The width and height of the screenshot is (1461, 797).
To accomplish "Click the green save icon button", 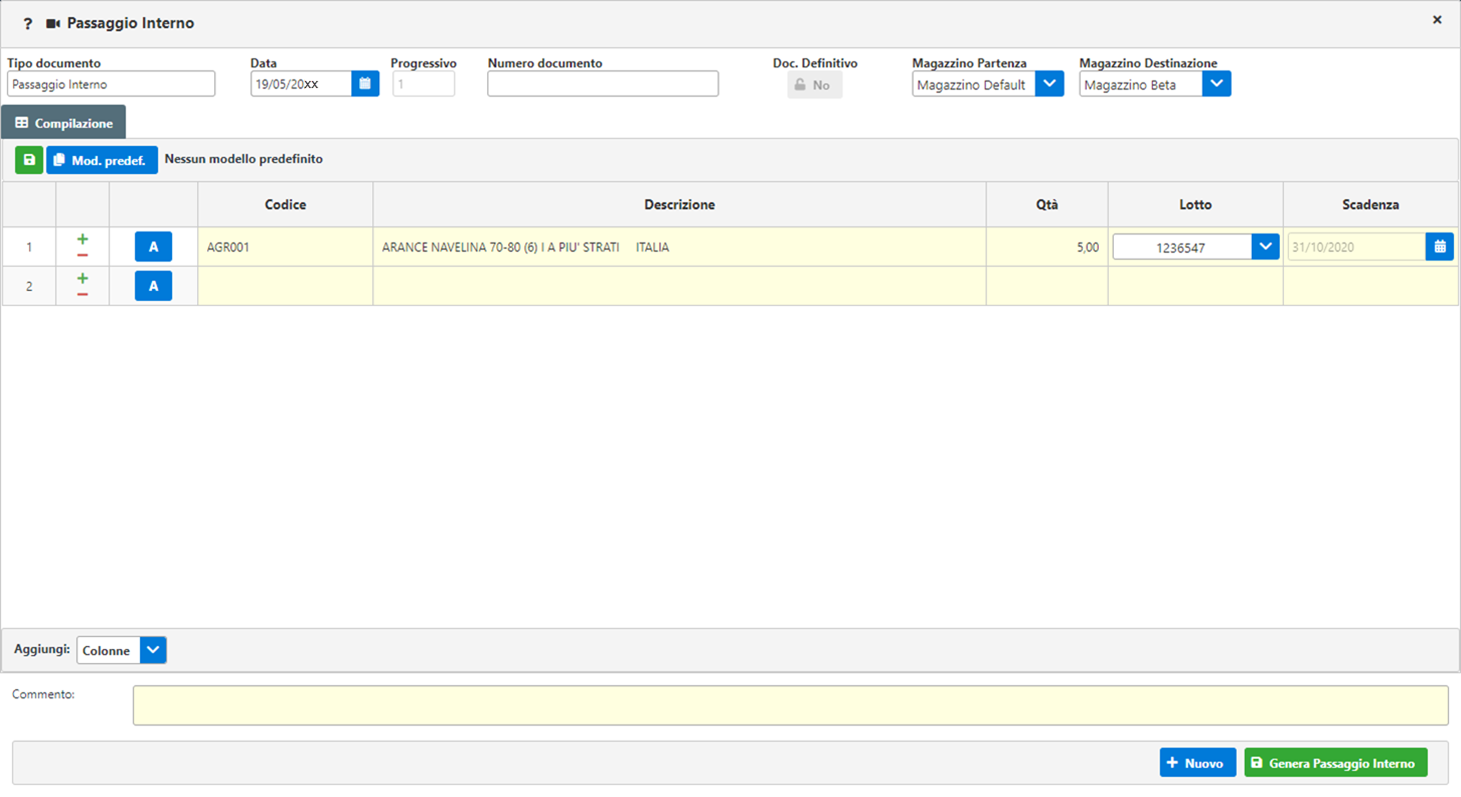I will click(29, 160).
